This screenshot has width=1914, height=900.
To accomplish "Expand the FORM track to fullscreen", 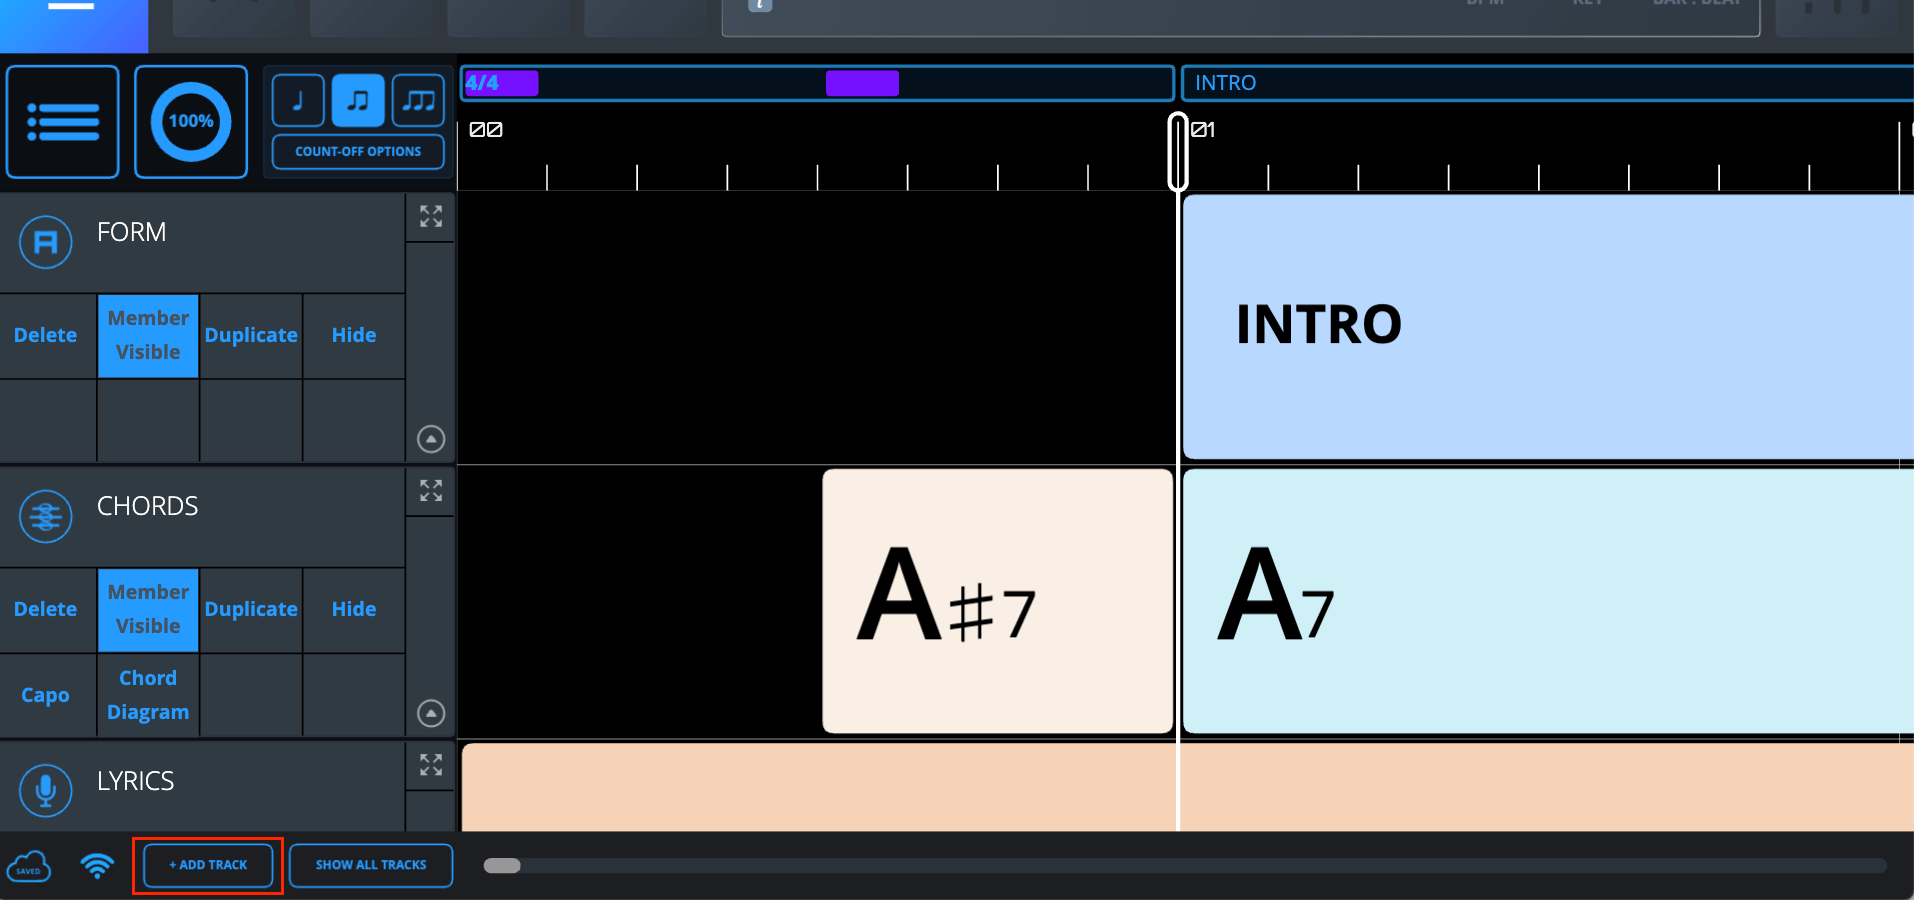I will (431, 217).
